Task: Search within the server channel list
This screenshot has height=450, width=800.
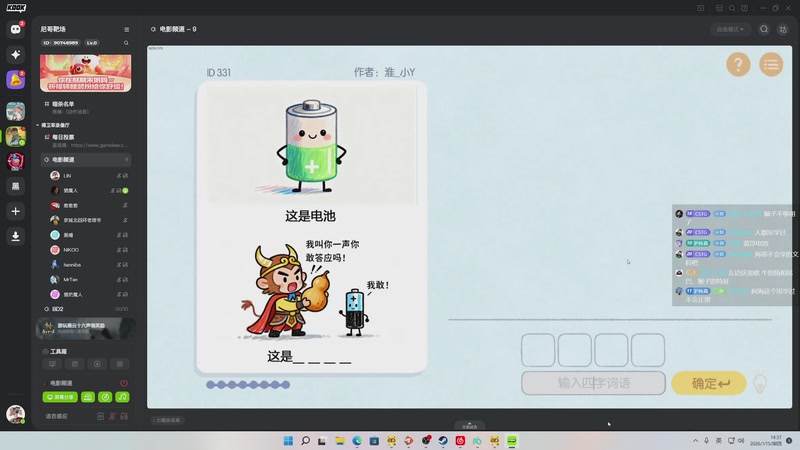Action: pos(126,43)
